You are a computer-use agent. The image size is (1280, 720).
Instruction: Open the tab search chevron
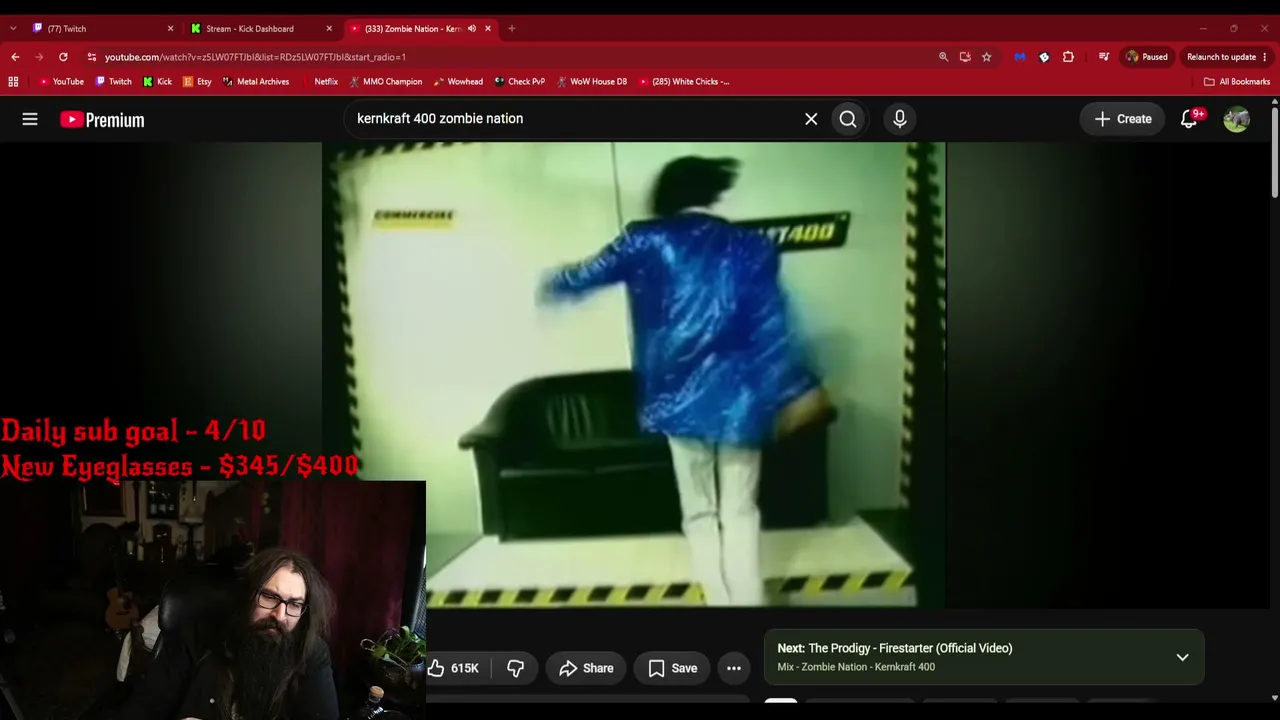pos(13,29)
